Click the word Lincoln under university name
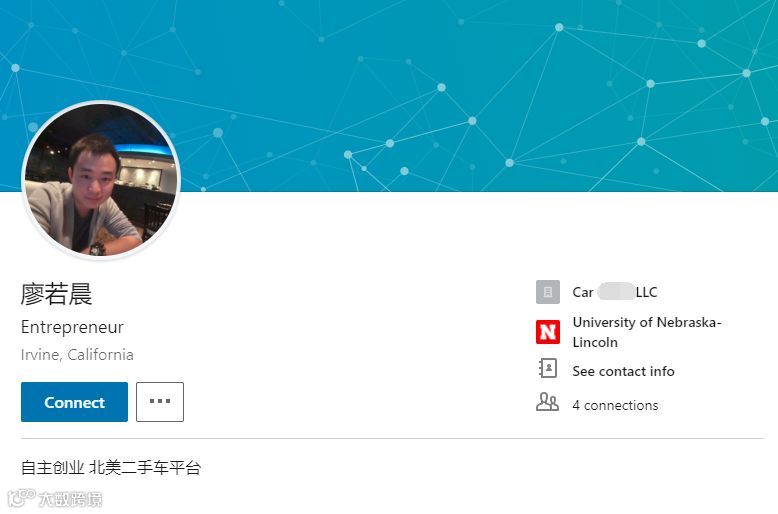 point(595,342)
